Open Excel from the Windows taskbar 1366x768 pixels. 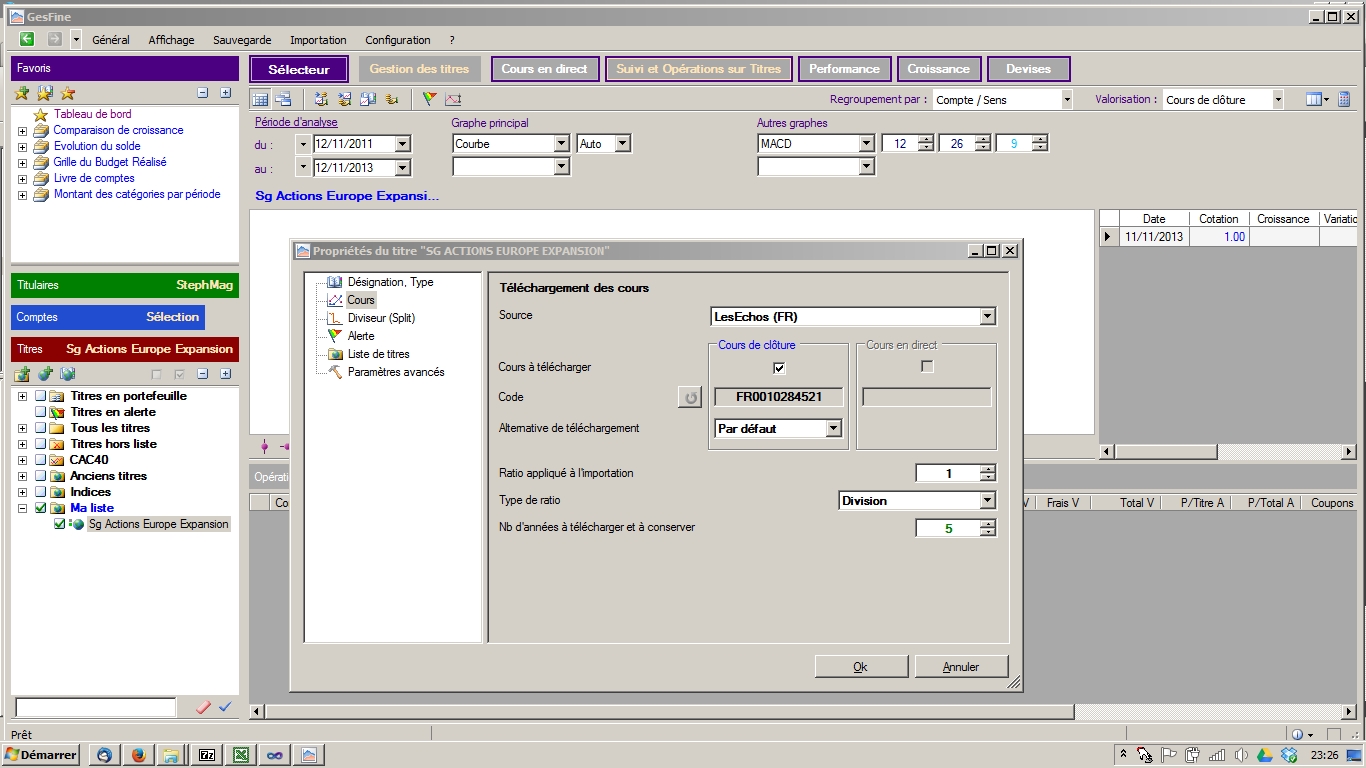coord(241,755)
